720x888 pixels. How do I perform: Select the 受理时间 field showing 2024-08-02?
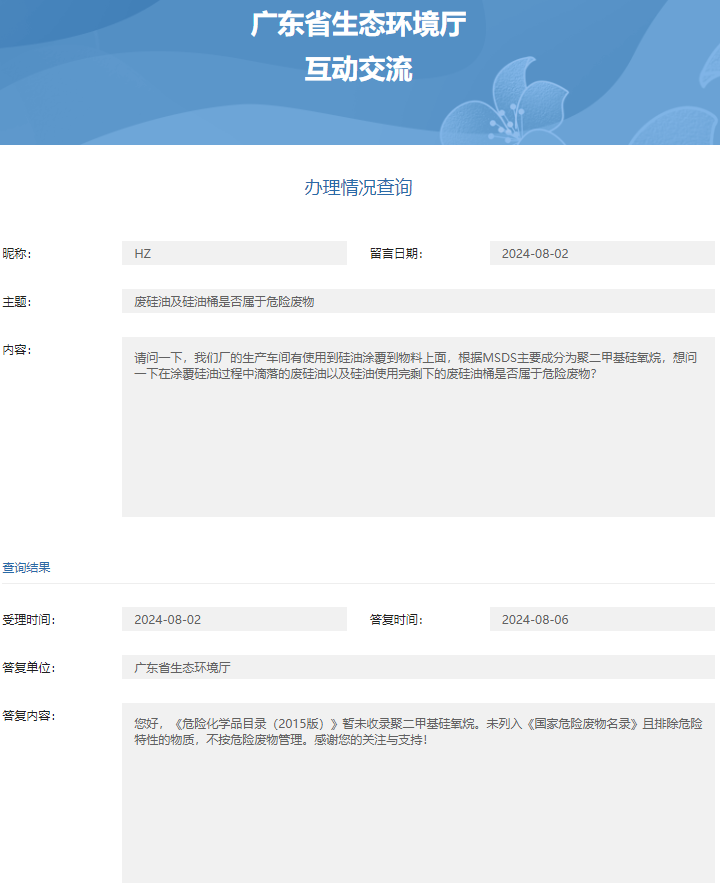pyautogui.click(x=234, y=620)
